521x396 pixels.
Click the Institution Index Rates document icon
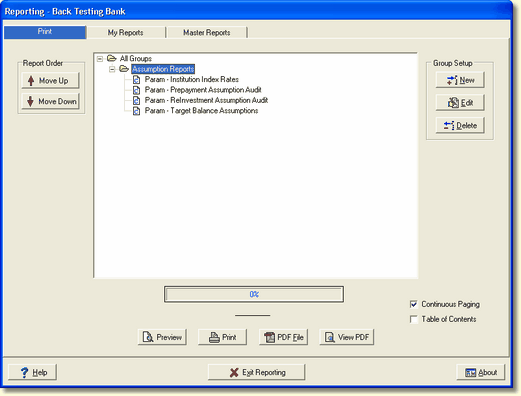point(136,80)
